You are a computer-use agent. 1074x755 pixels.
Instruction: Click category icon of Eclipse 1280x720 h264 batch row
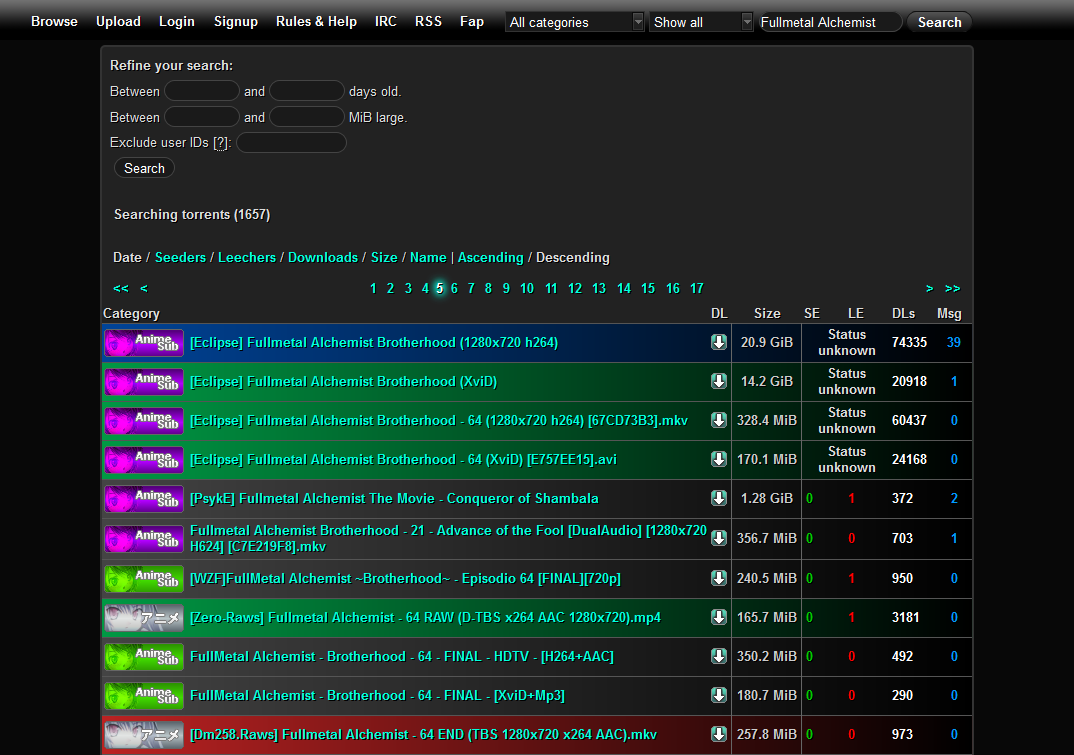pos(144,343)
